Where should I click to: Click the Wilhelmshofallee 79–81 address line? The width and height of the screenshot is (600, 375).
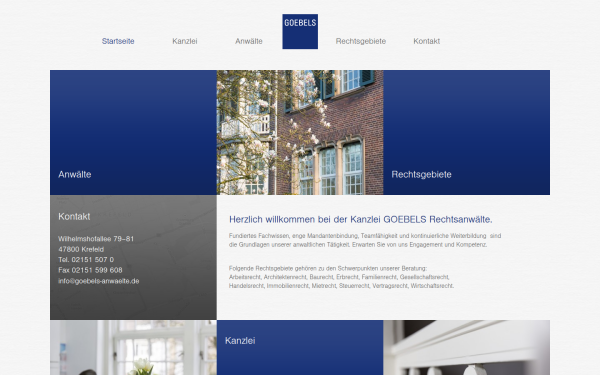96,239
